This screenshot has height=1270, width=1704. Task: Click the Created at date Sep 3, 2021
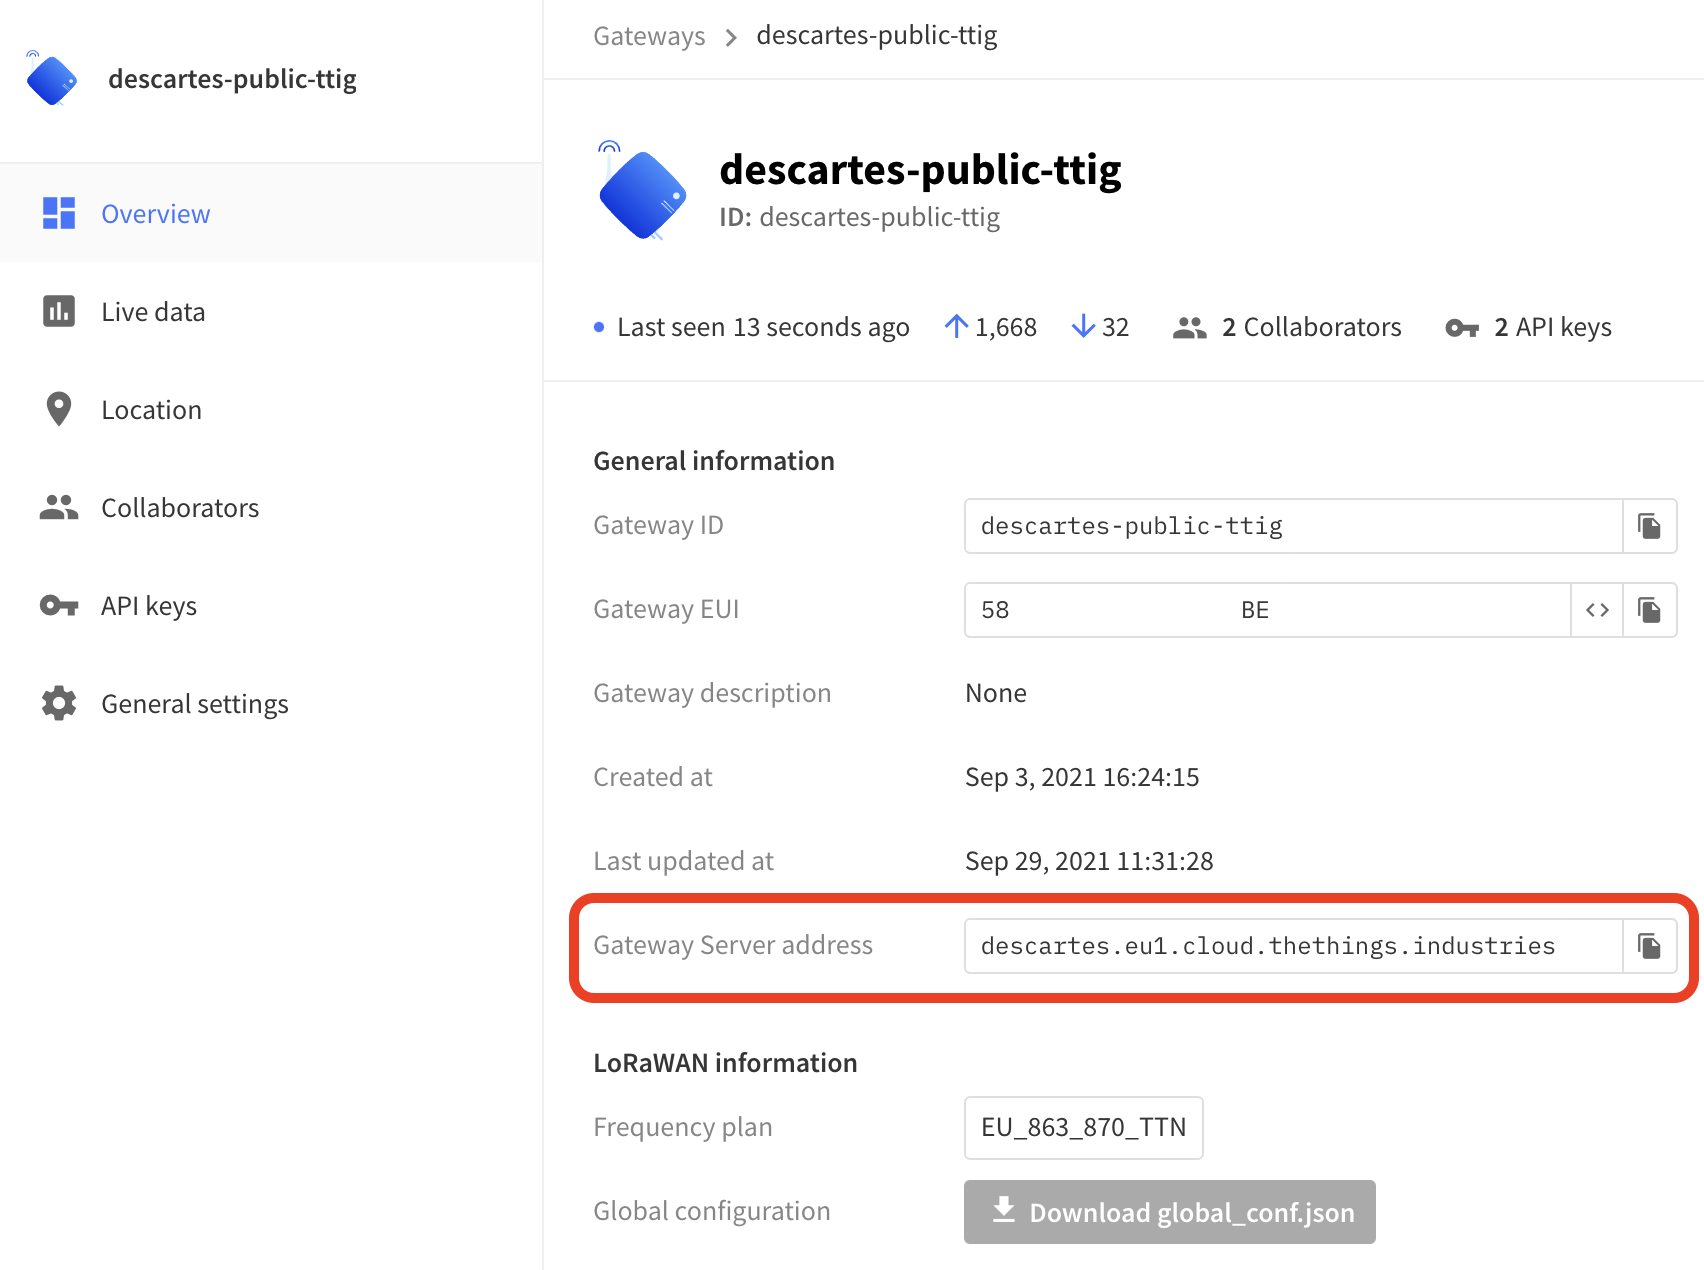coord(1082,777)
